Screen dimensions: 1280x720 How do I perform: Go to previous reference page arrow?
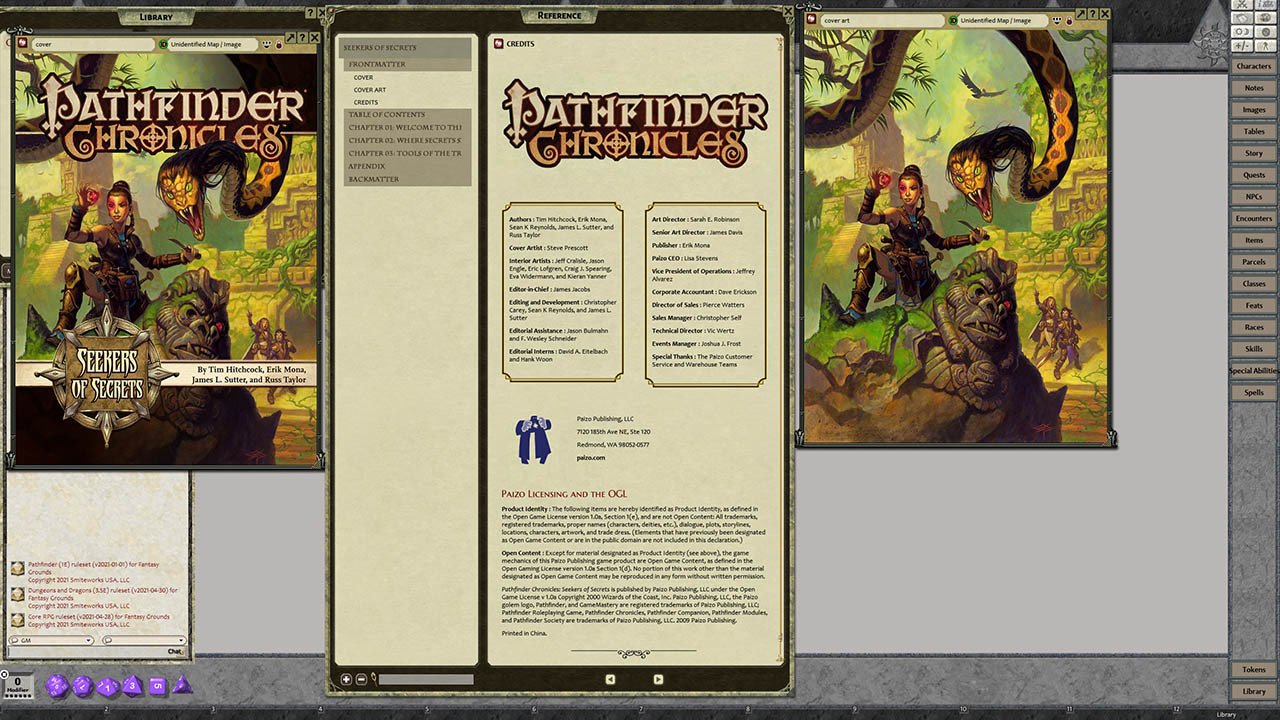[x=610, y=679]
